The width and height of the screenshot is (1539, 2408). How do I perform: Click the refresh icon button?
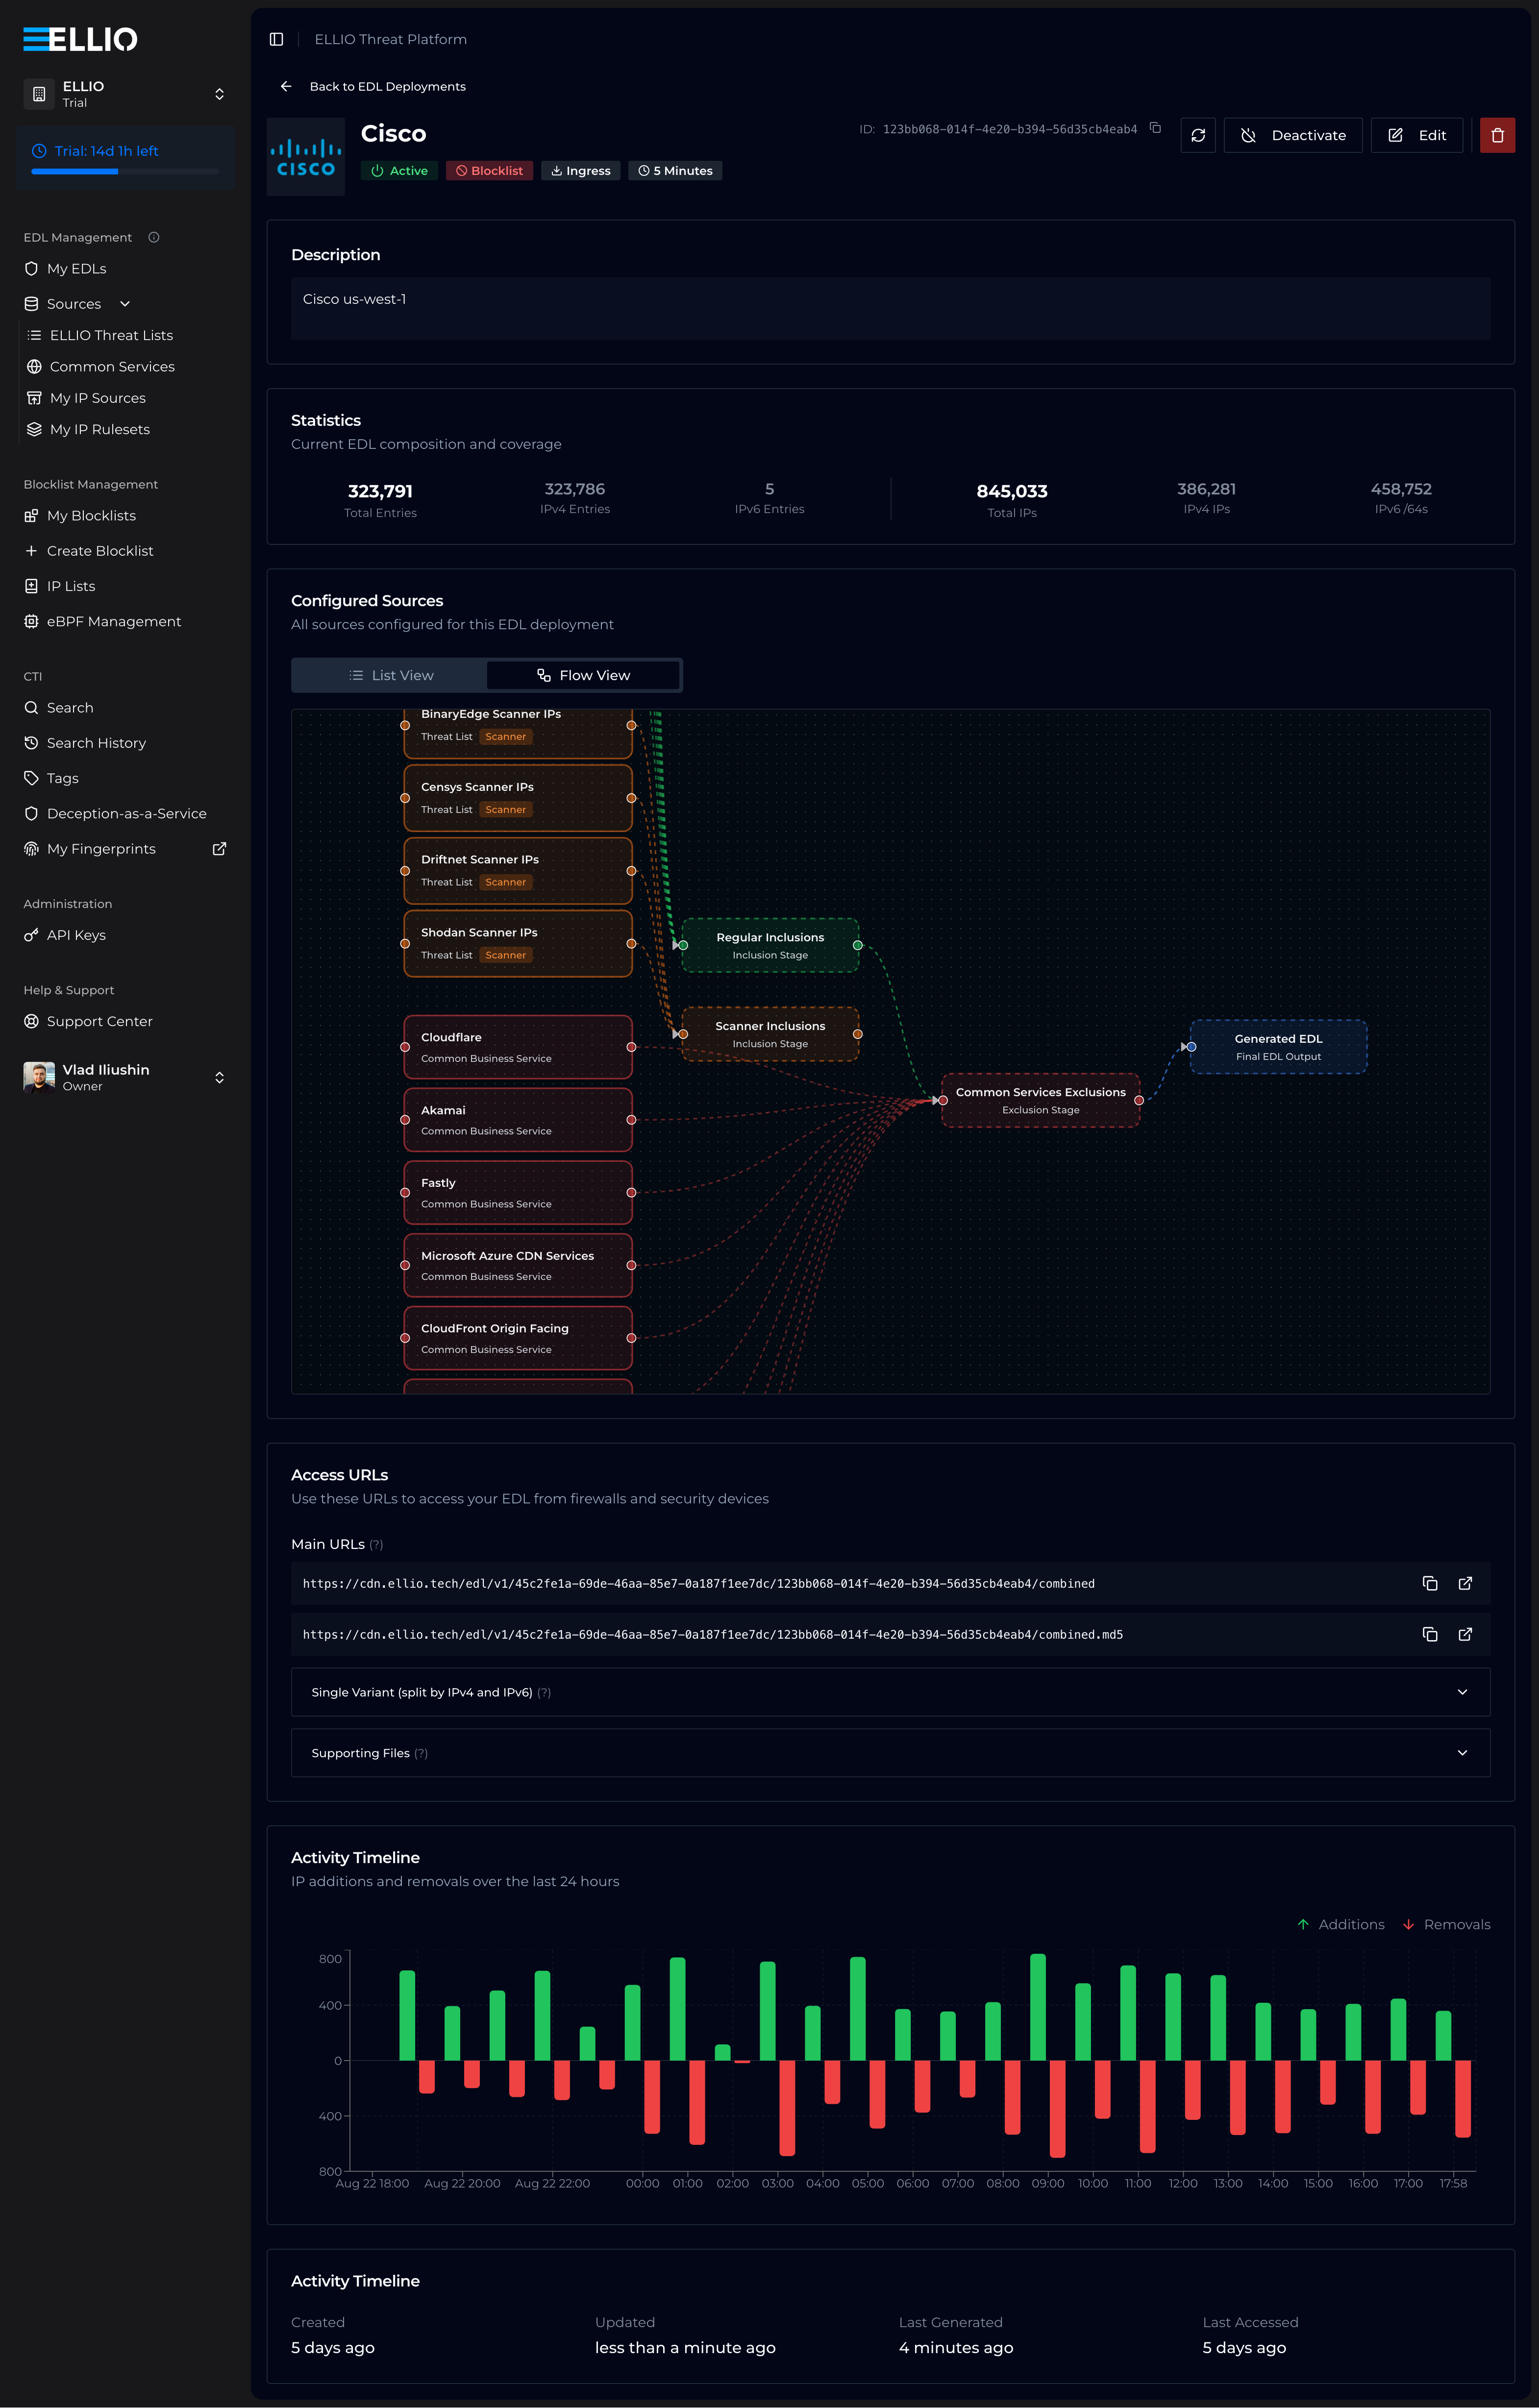pos(1198,135)
